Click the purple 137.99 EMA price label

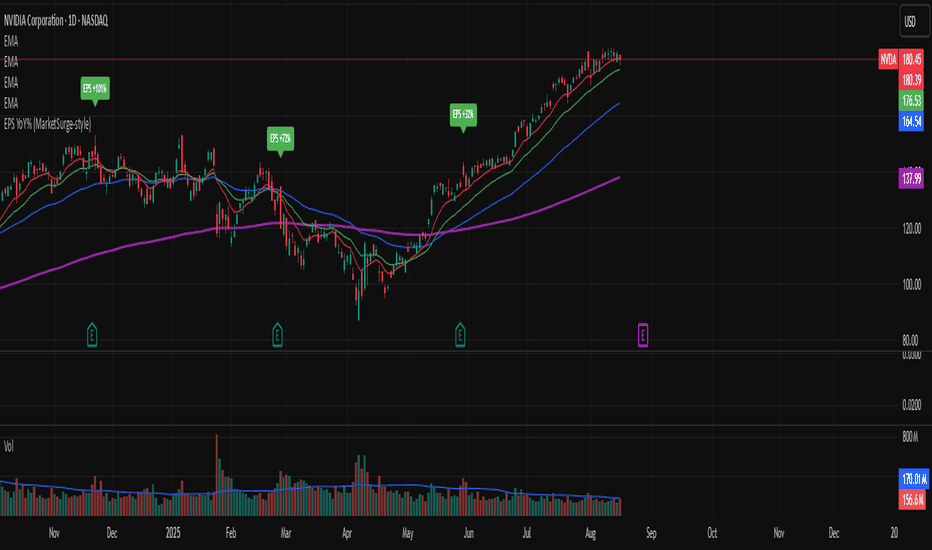click(911, 178)
